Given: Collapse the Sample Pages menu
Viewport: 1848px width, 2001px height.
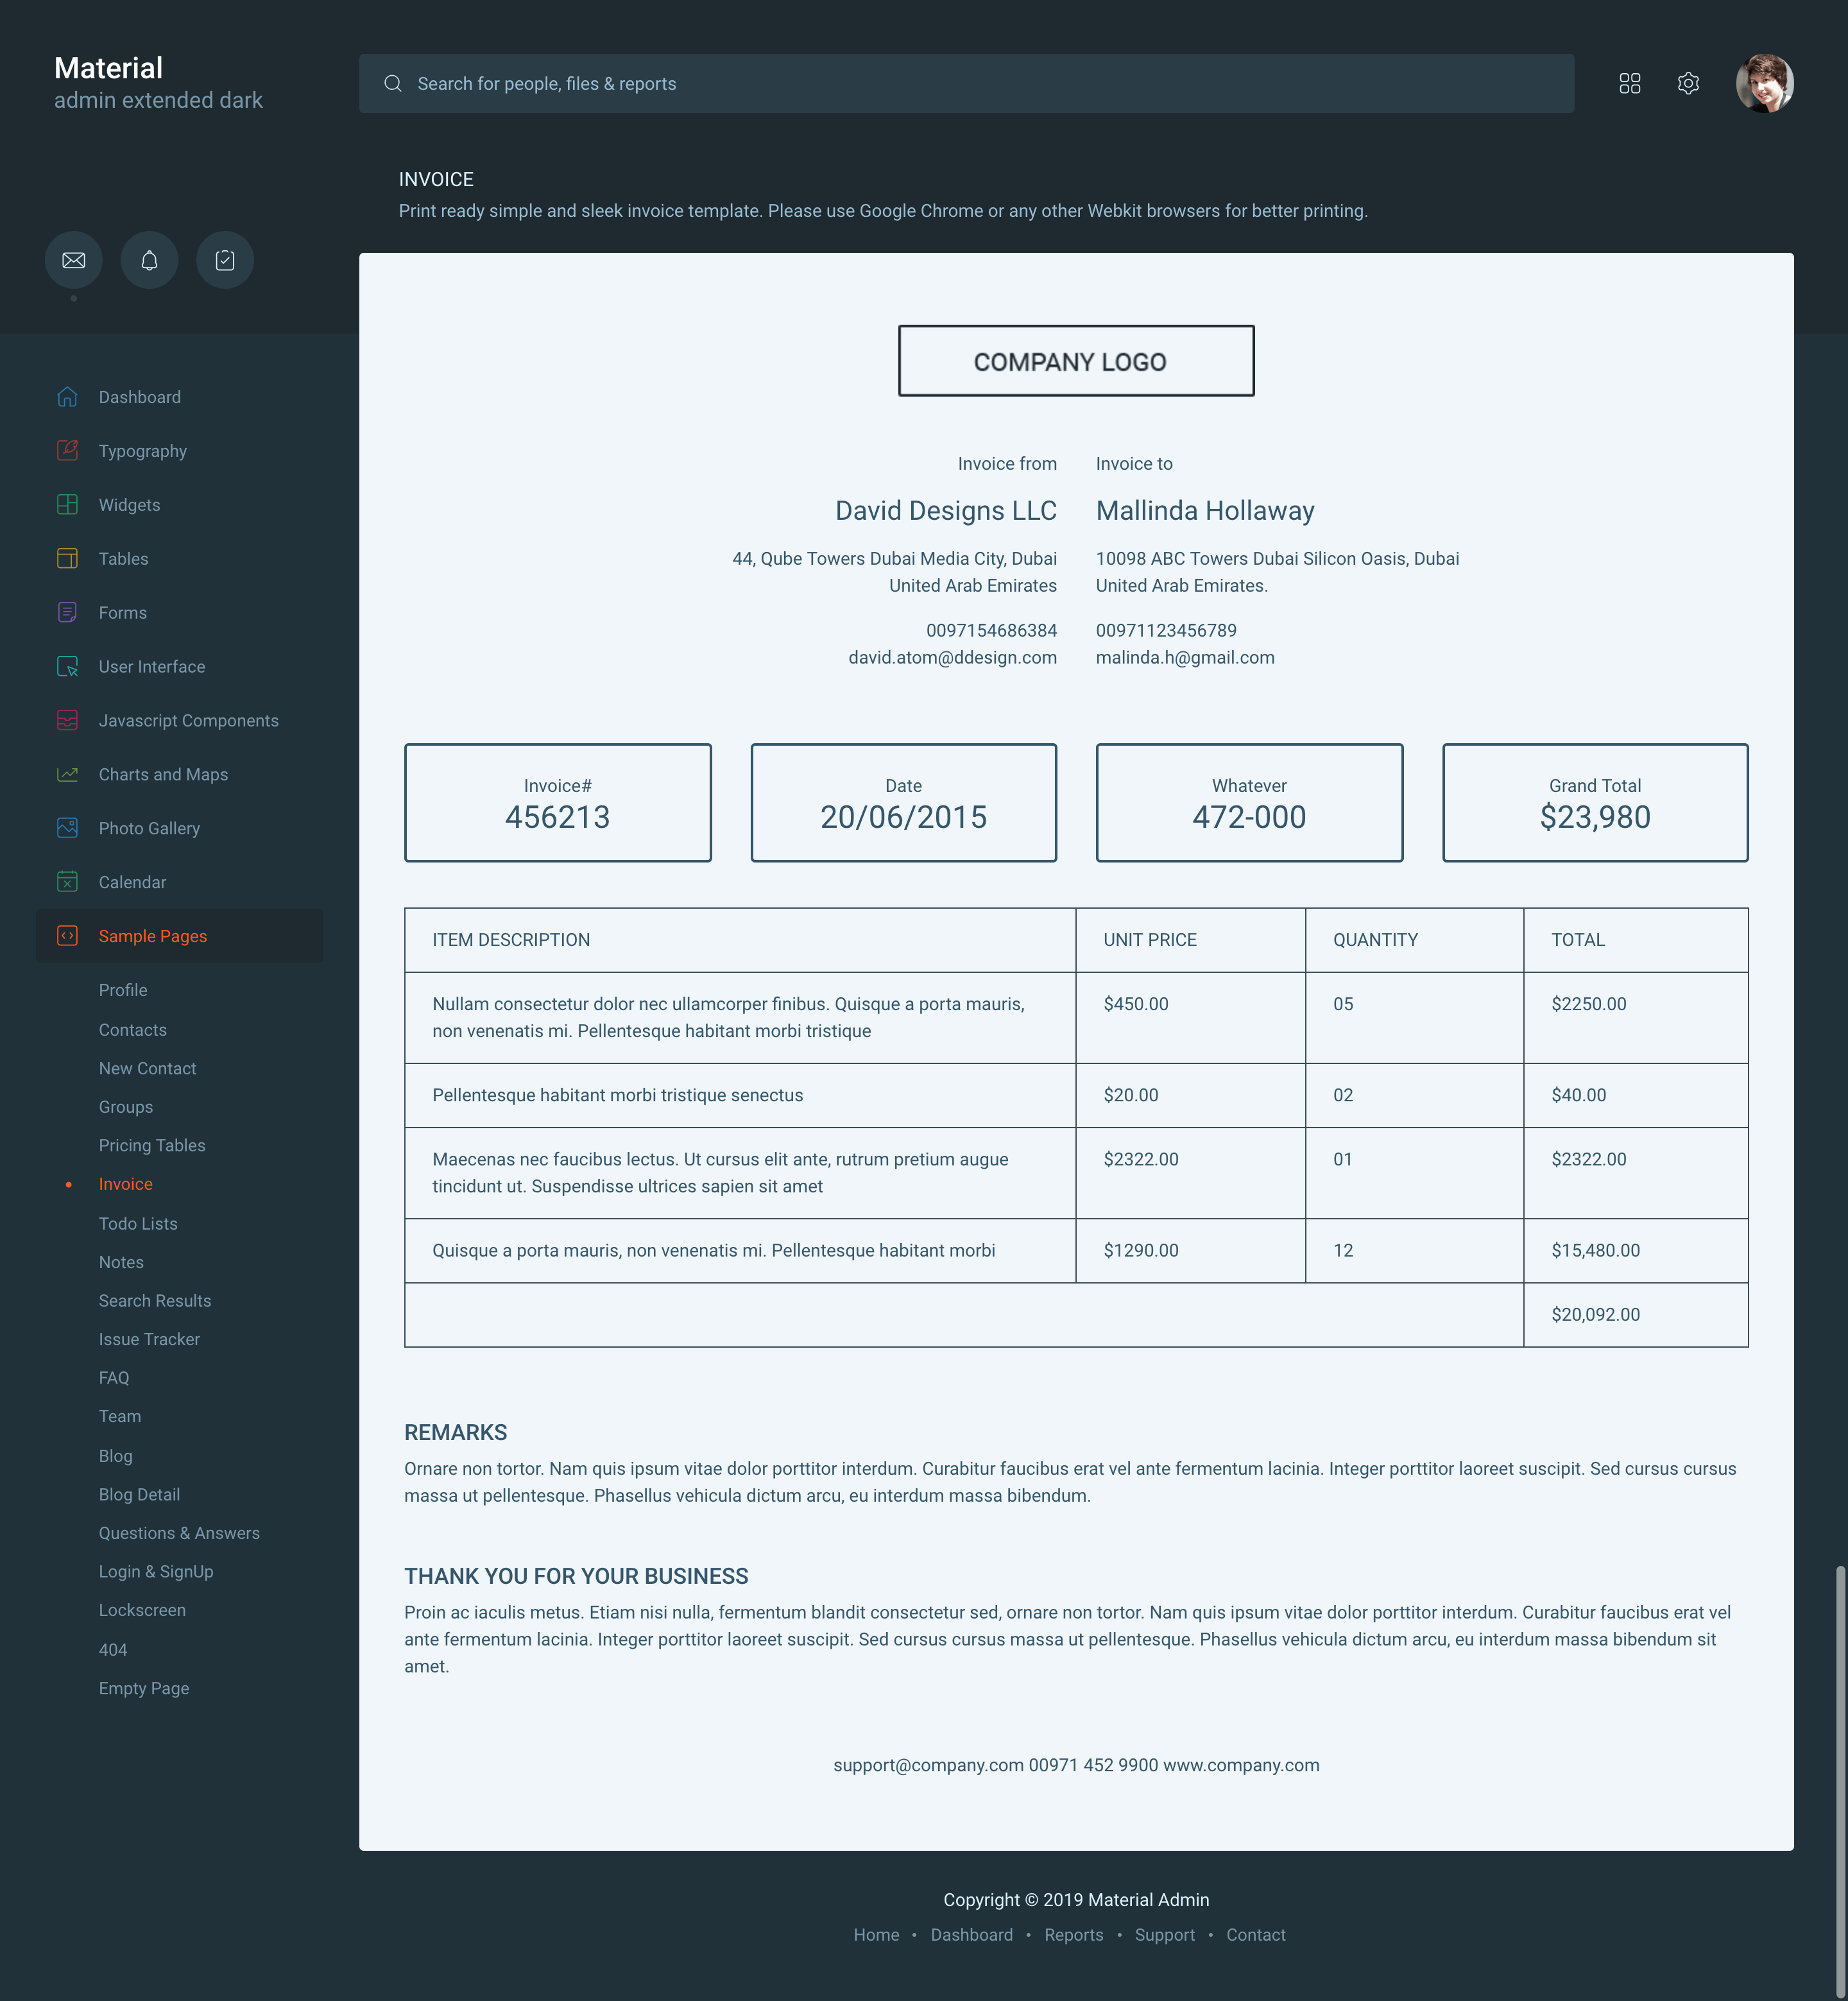Looking at the screenshot, I should (153, 936).
